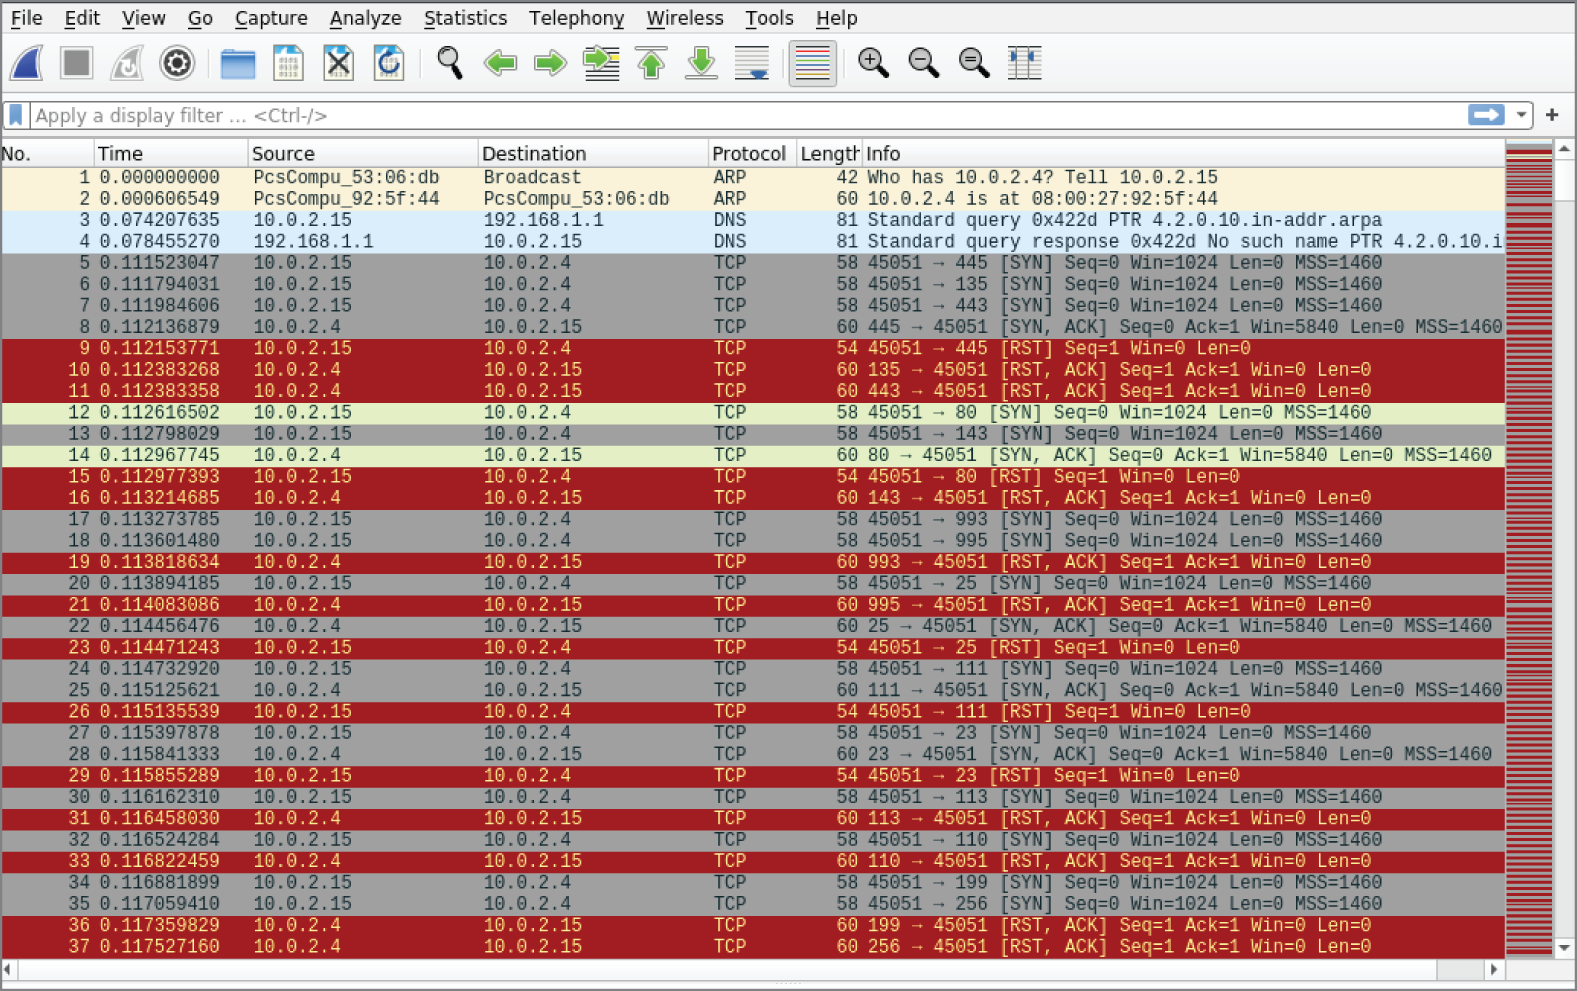
Task: Select packet 12 SYN to port 80
Action: click(x=752, y=413)
